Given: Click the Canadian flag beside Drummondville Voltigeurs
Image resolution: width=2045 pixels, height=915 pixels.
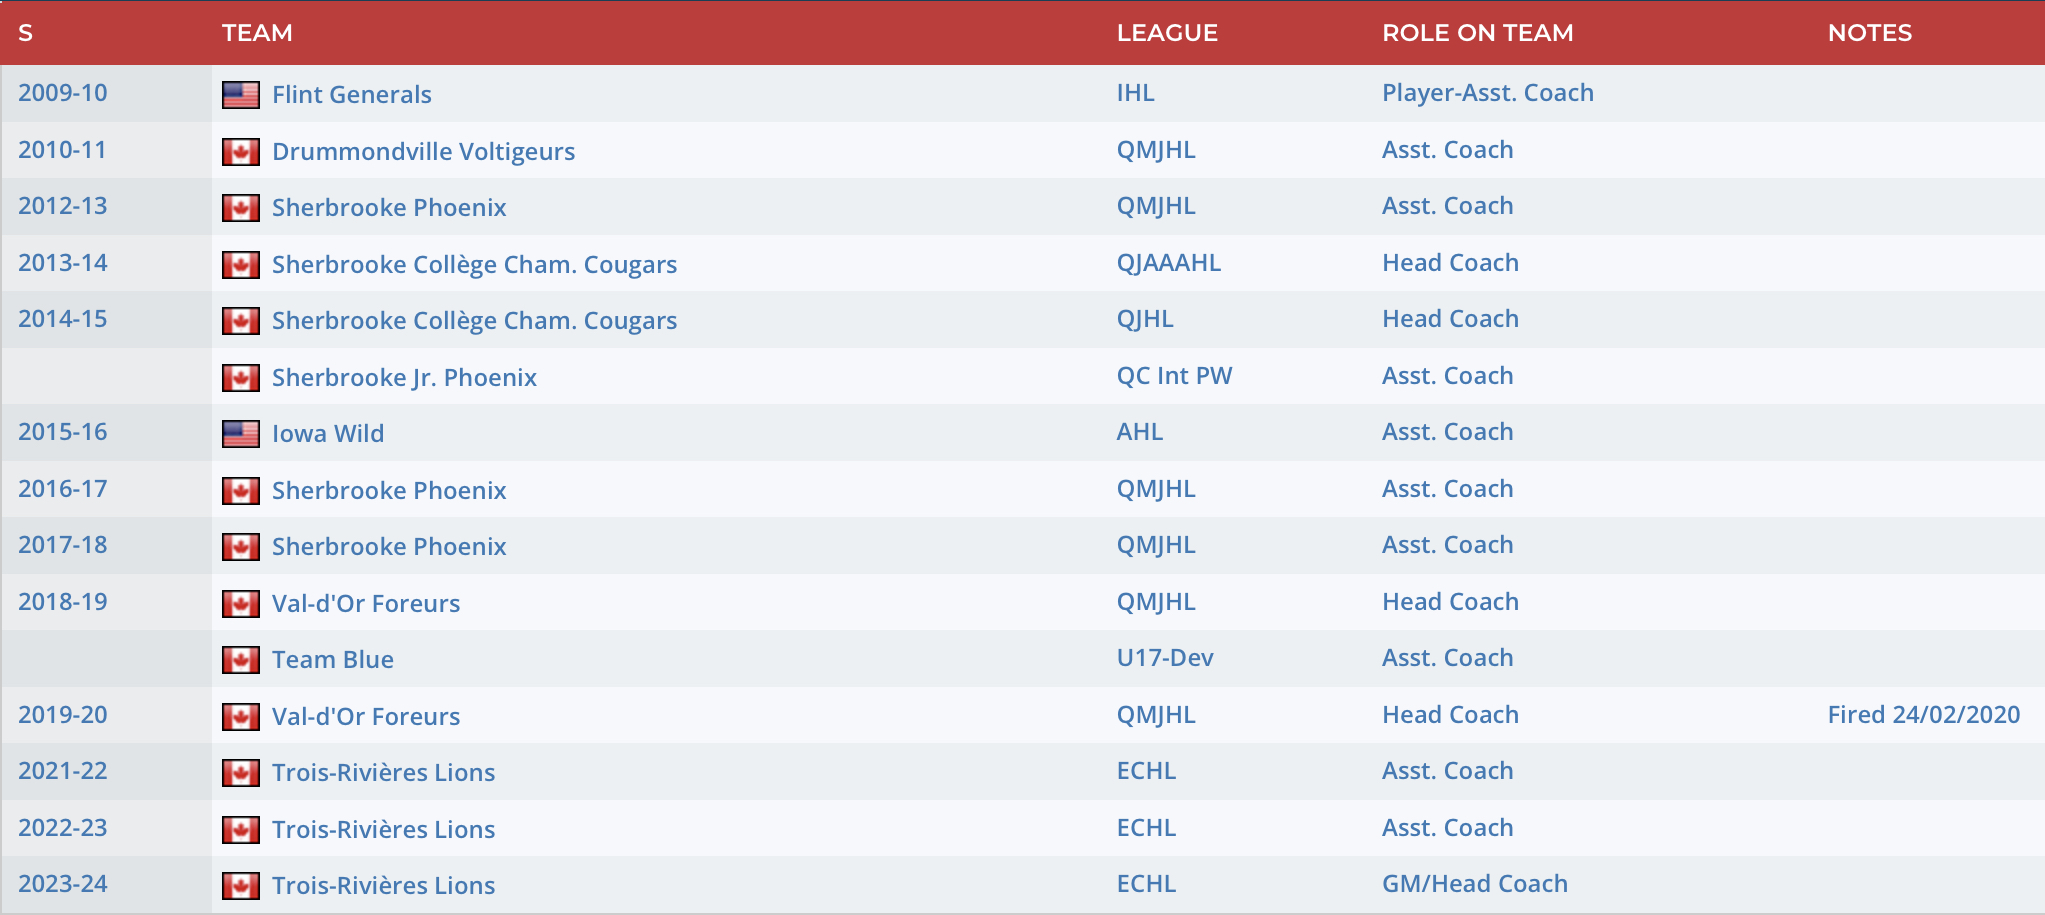Looking at the screenshot, I should point(241,152).
